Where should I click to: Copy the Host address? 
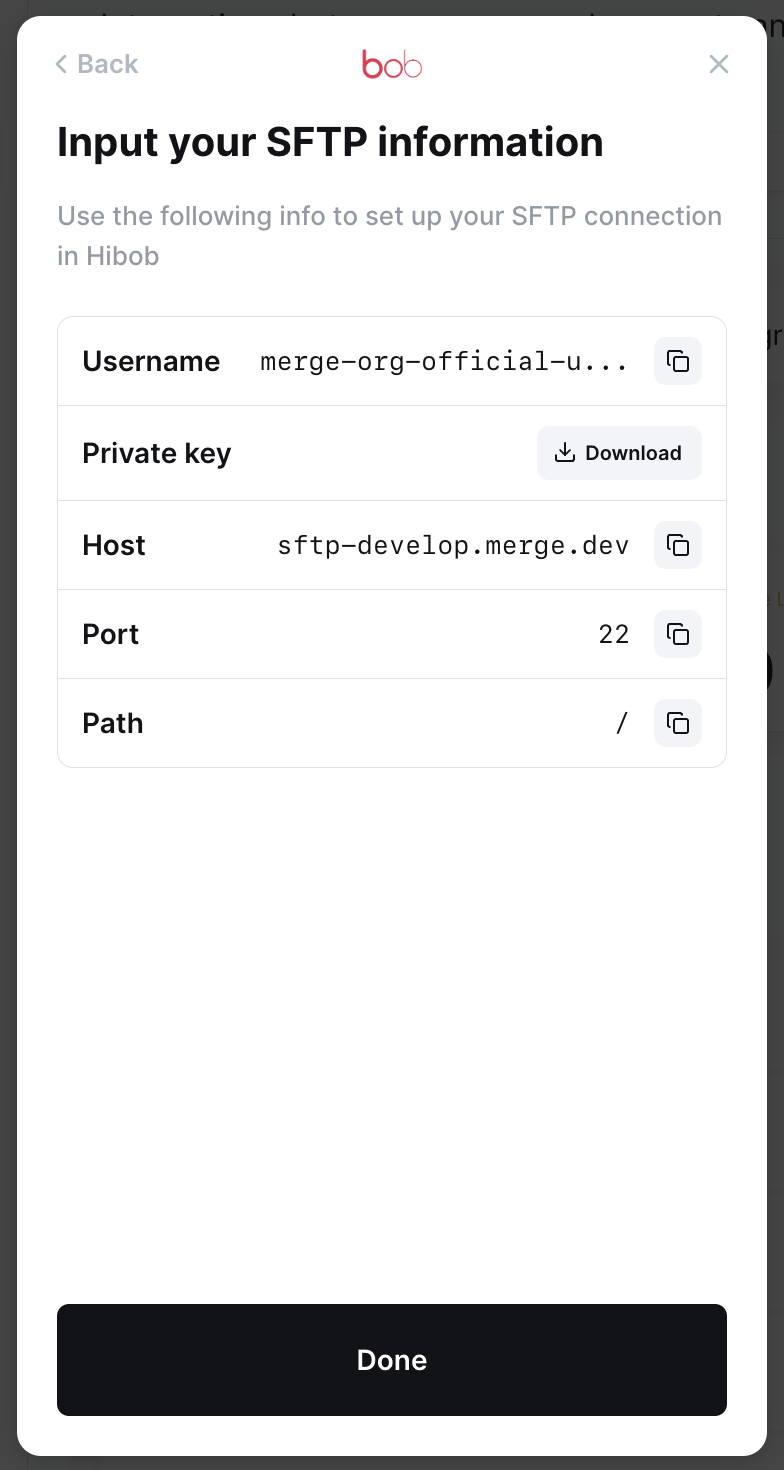(678, 545)
